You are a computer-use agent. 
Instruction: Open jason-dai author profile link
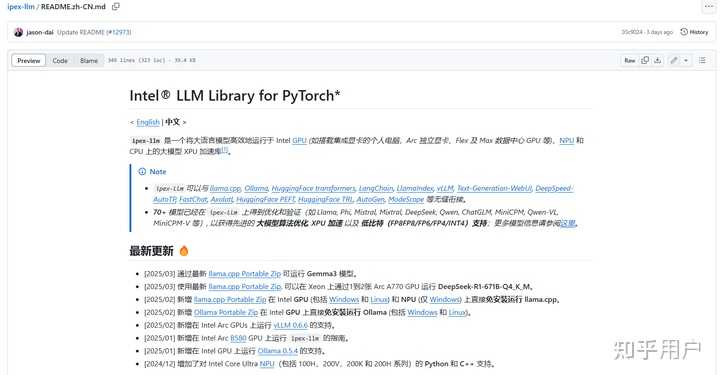[x=40, y=32]
